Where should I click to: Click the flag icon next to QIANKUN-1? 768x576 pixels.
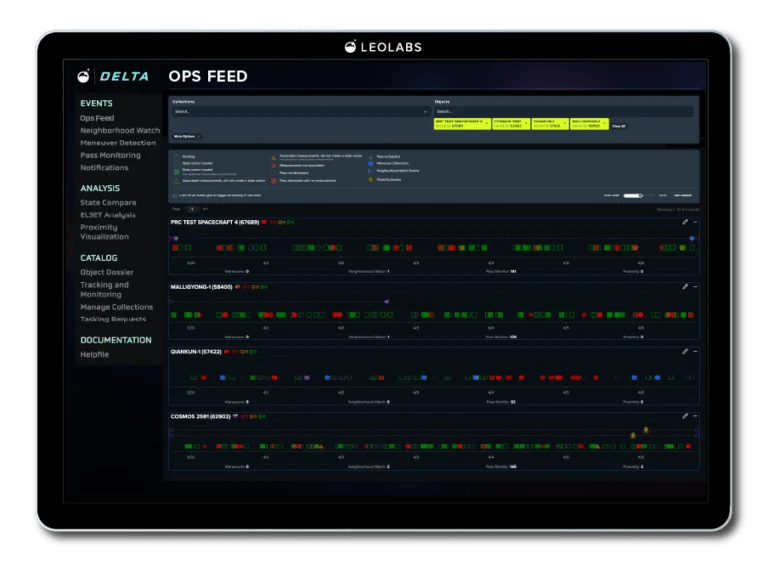(x=226, y=352)
